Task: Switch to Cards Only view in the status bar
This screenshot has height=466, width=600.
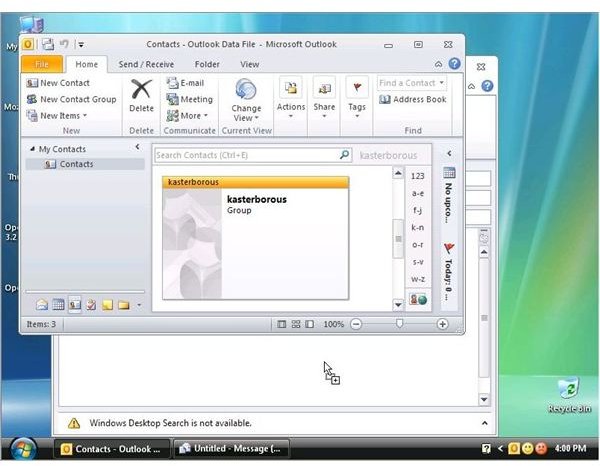Action: coord(296,324)
